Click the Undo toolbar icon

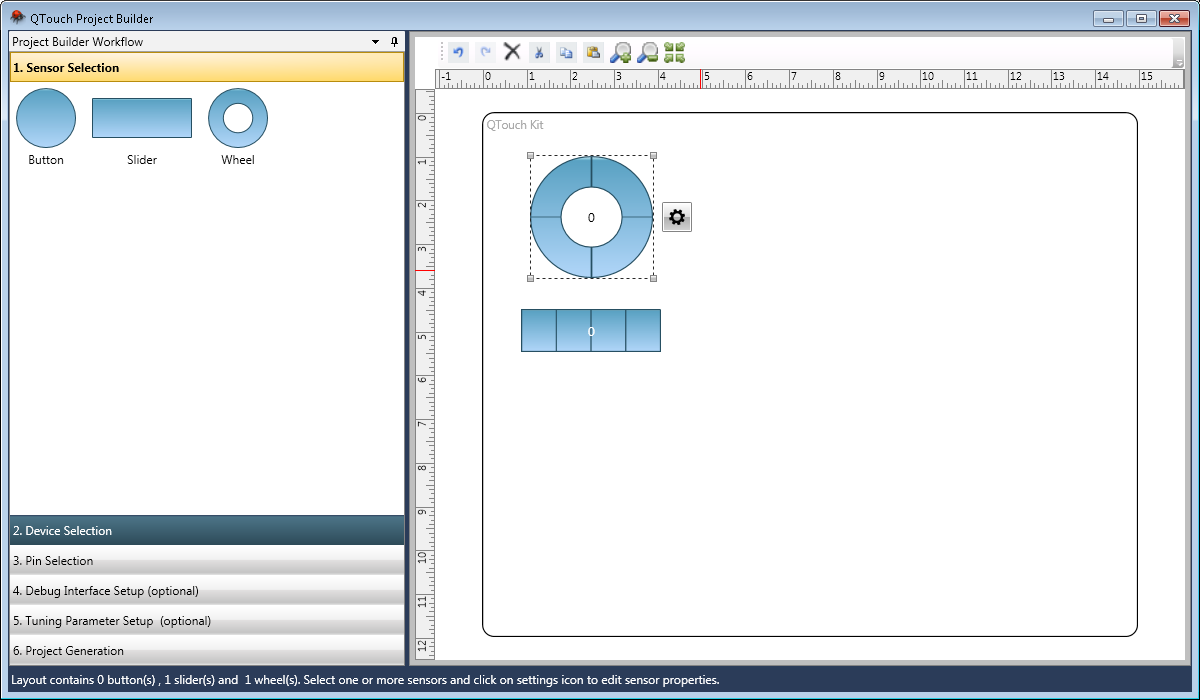[458, 52]
